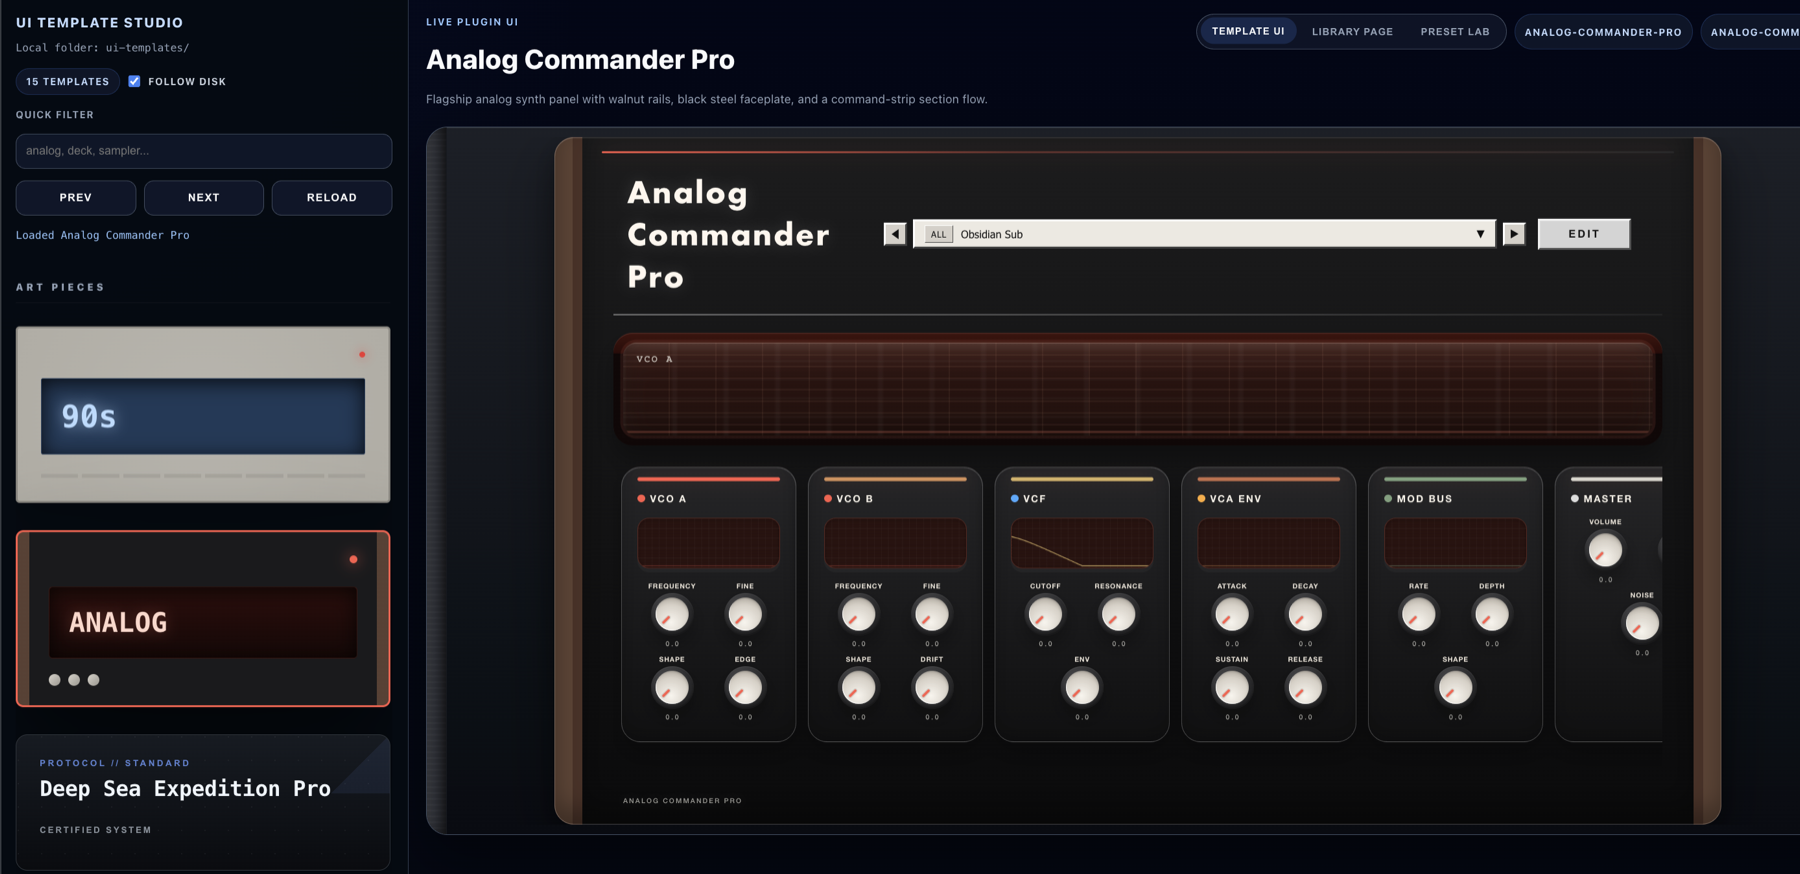Click the VCF filter curve display
1800x874 pixels.
(1082, 543)
